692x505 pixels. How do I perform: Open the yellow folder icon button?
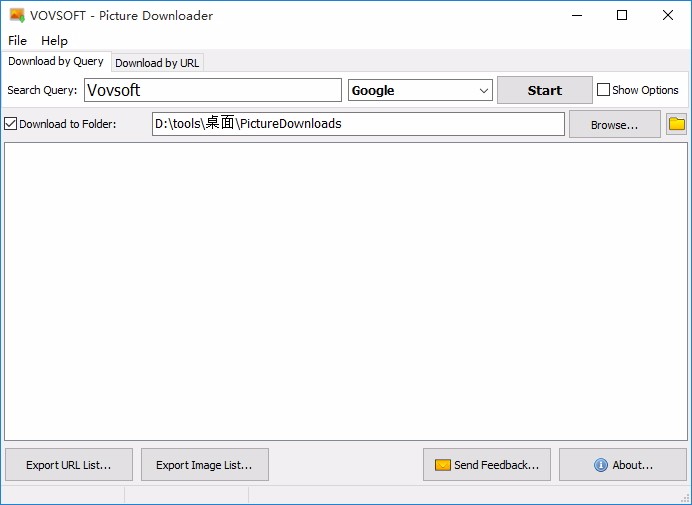point(676,124)
